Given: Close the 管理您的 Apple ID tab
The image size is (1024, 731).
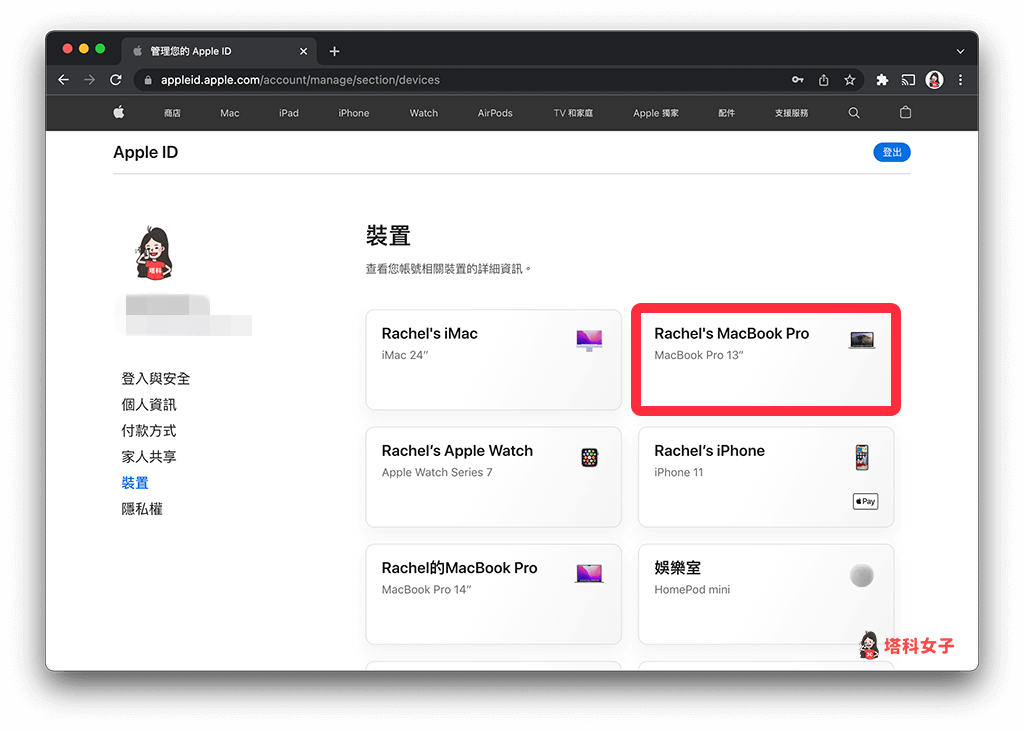Looking at the screenshot, I should (303, 51).
